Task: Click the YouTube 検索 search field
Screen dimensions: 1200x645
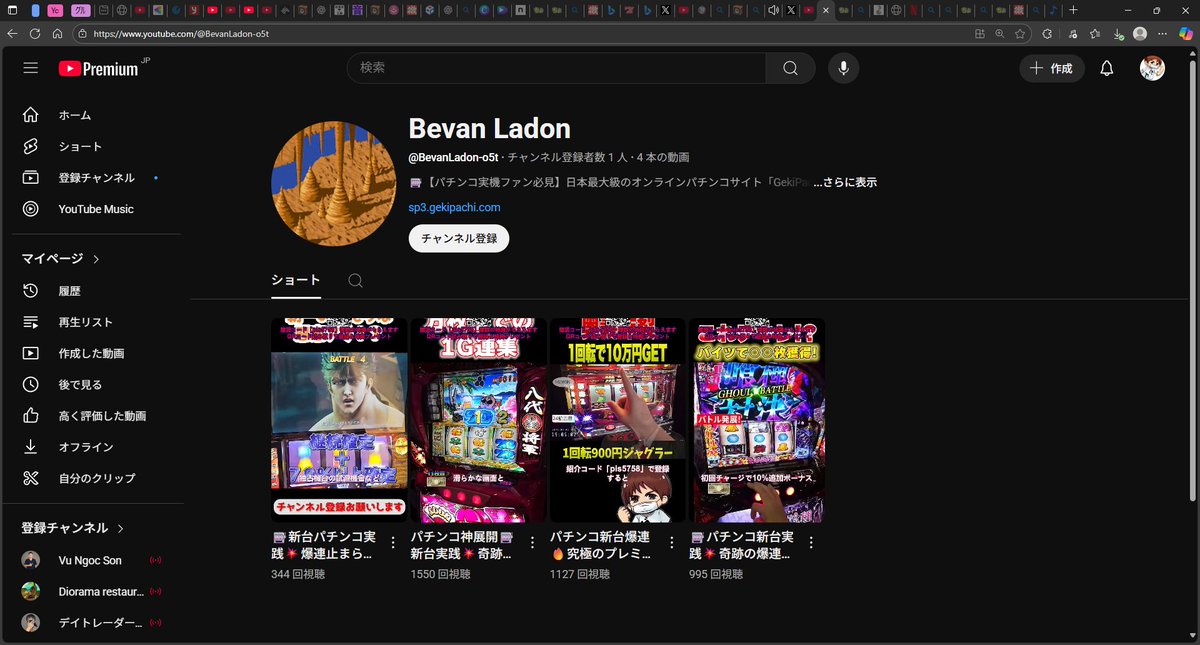Action: coord(556,68)
